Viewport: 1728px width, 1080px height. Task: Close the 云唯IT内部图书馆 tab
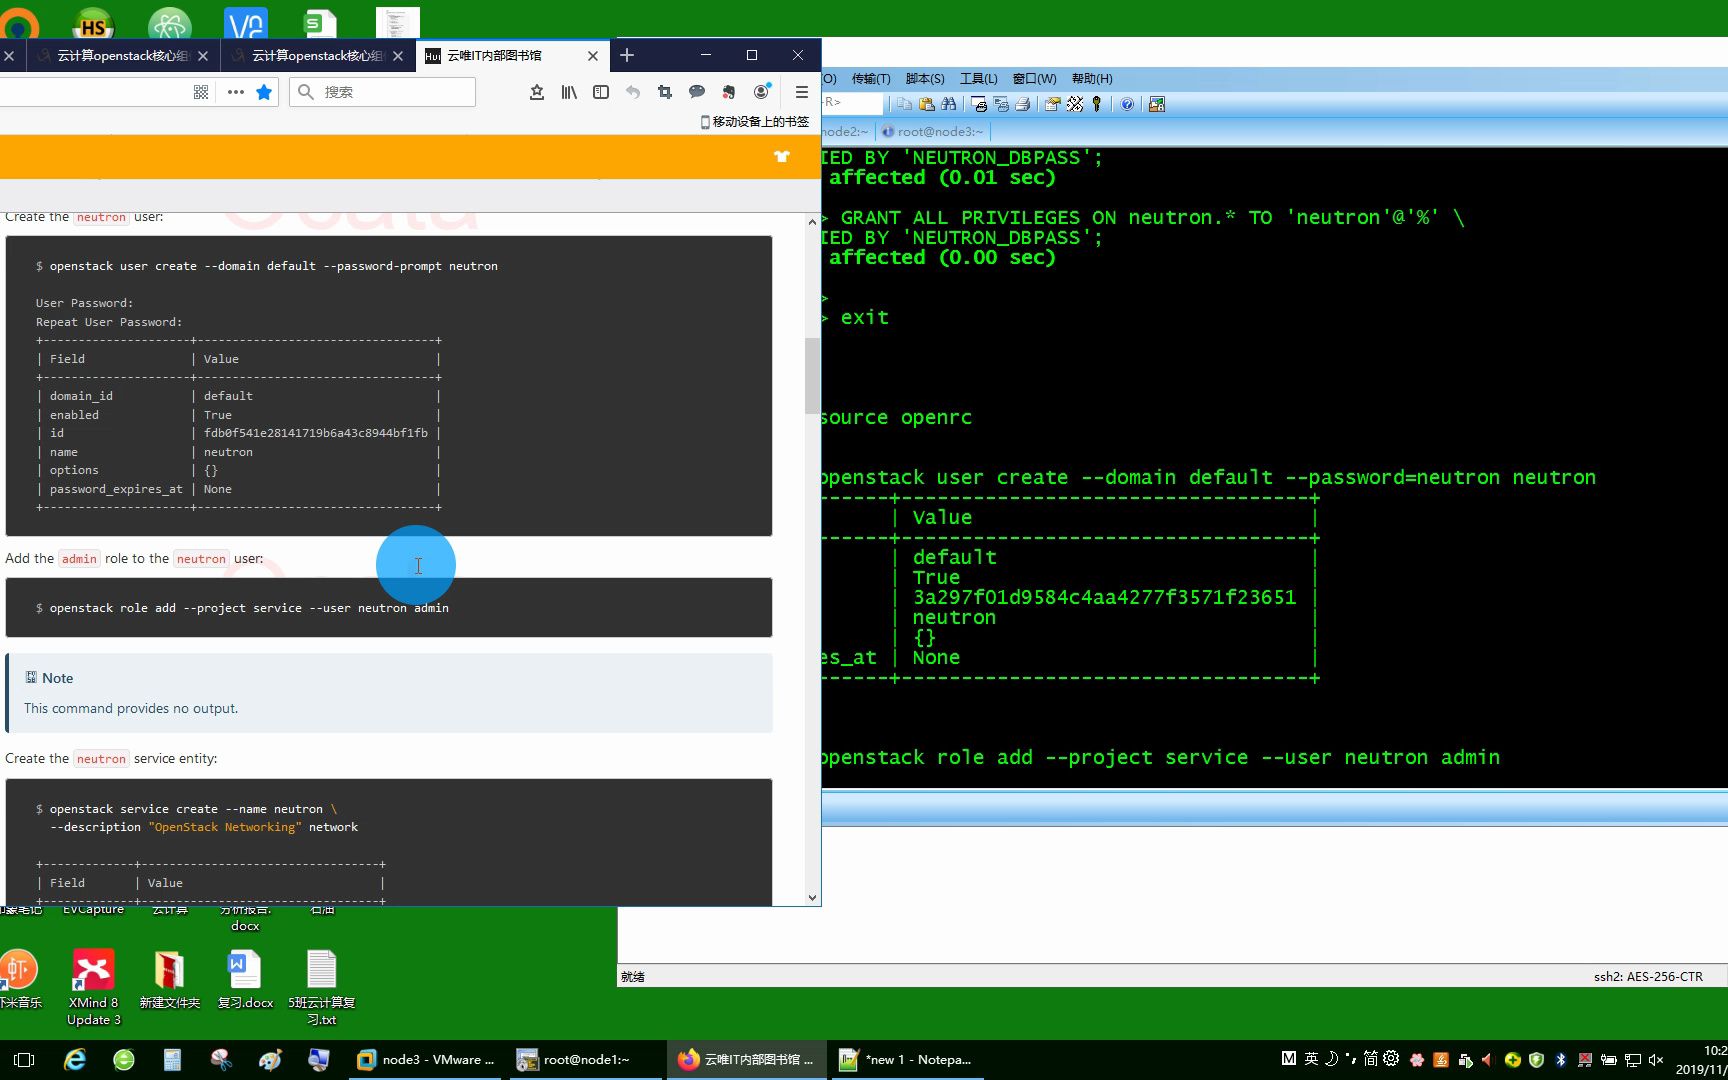tap(593, 56)
